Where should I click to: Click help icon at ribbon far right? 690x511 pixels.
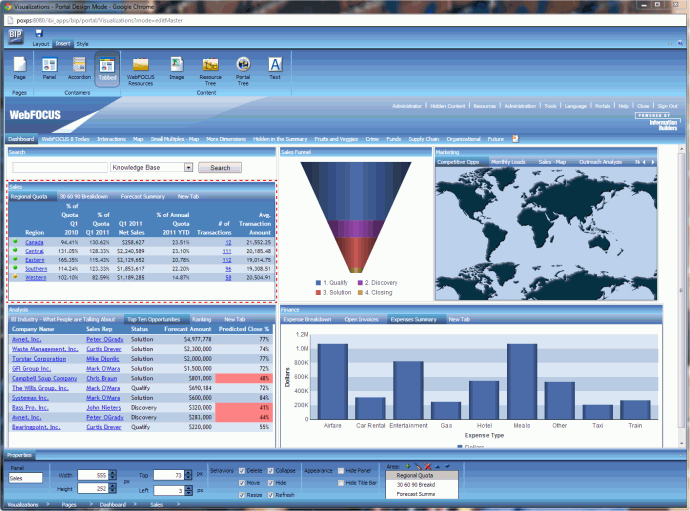tap(680, 43)
